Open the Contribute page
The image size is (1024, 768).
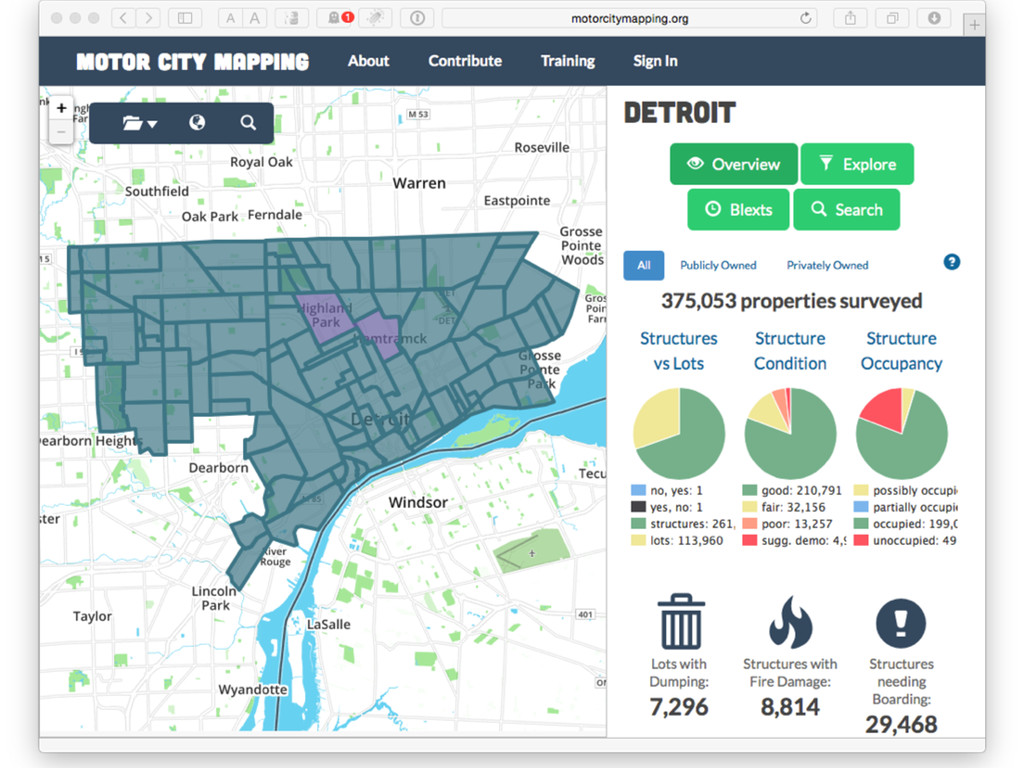point(465,61)
